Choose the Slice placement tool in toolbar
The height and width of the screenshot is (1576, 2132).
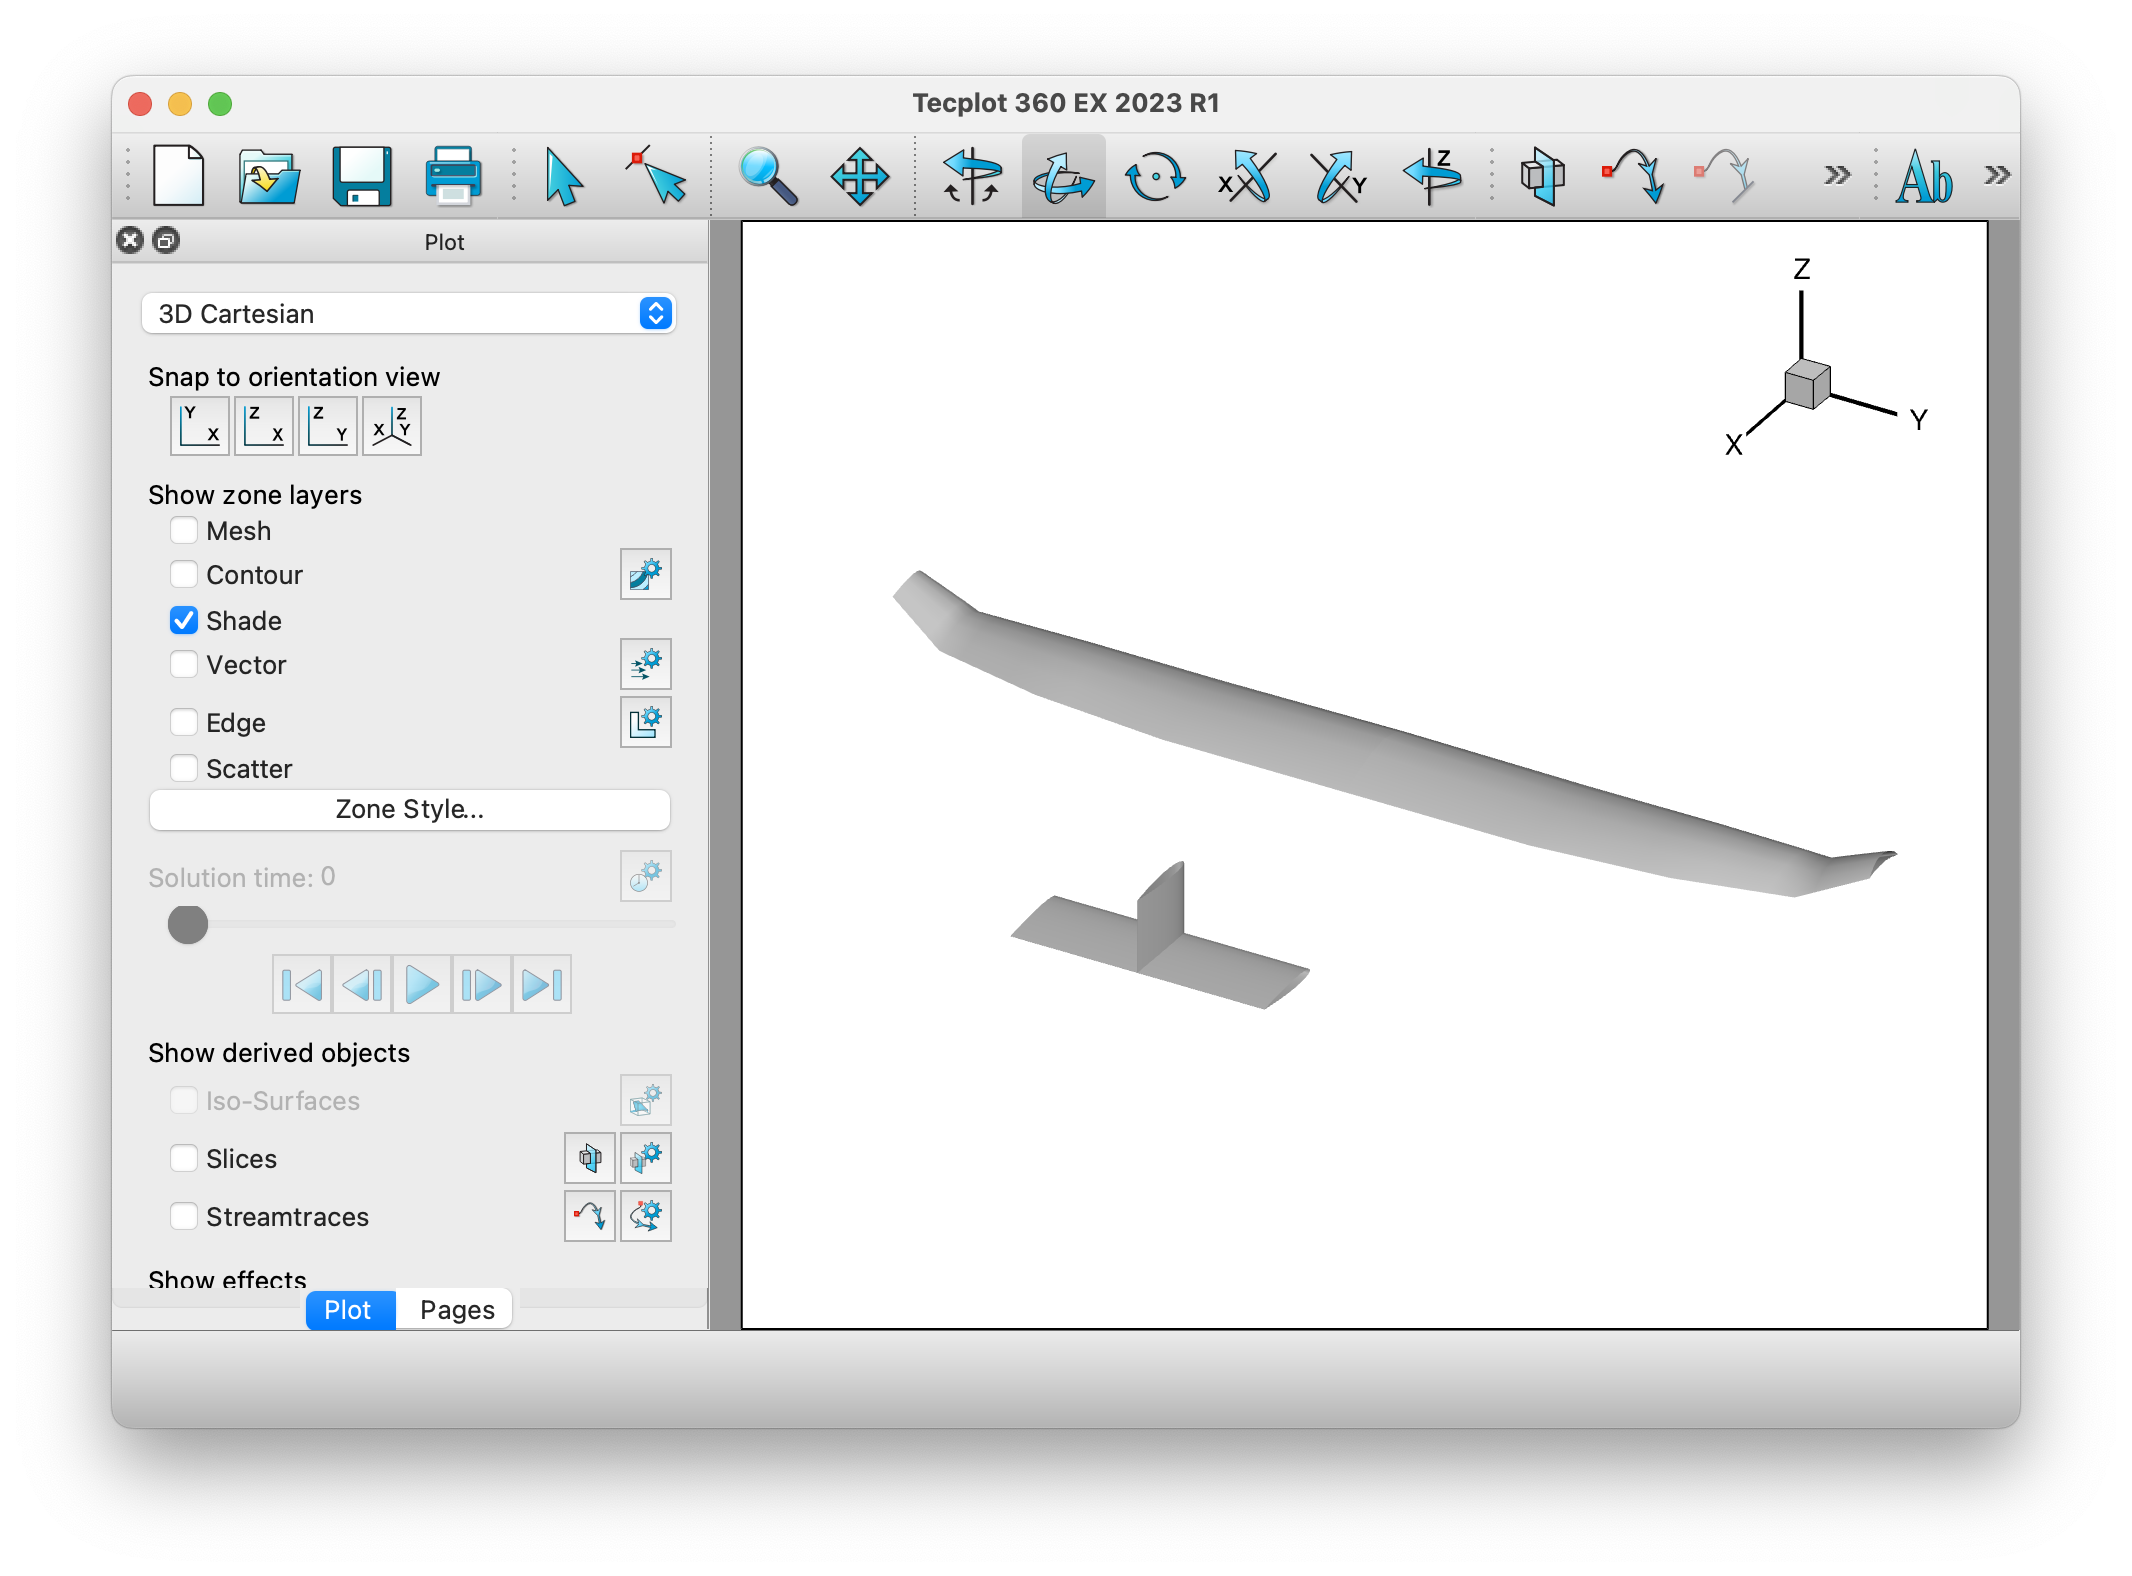coord(1542,176)
